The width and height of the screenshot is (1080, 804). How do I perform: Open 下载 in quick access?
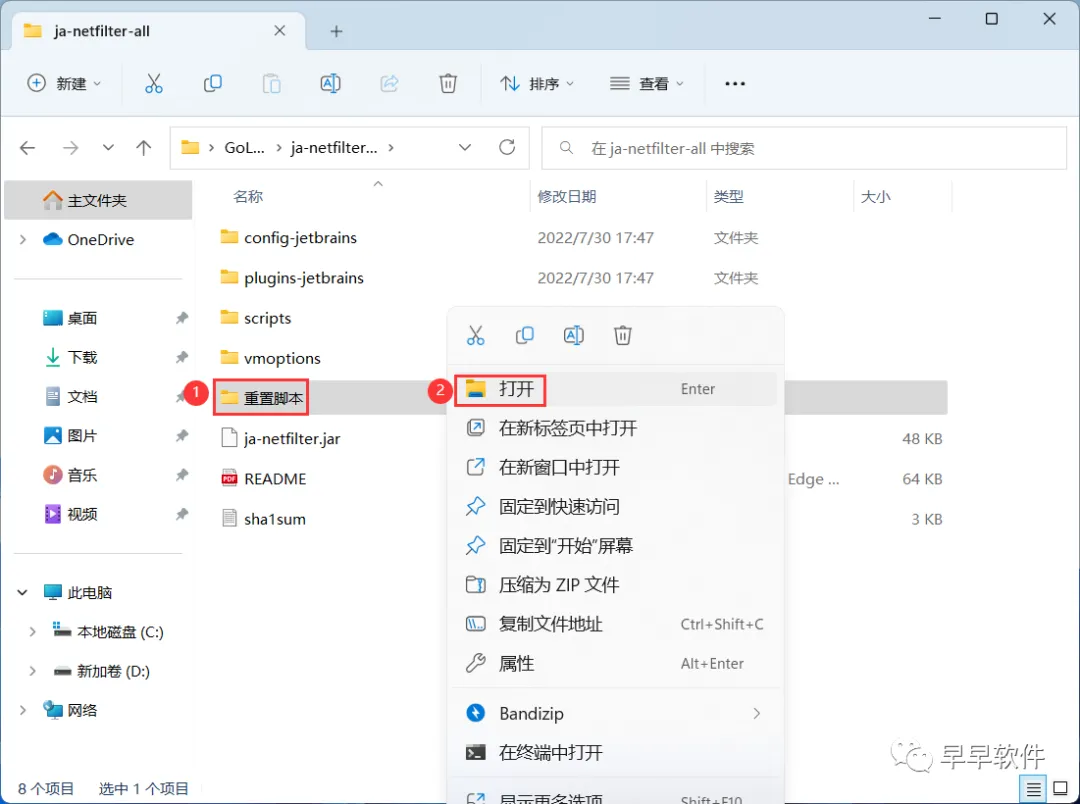[x=83, y=358]
